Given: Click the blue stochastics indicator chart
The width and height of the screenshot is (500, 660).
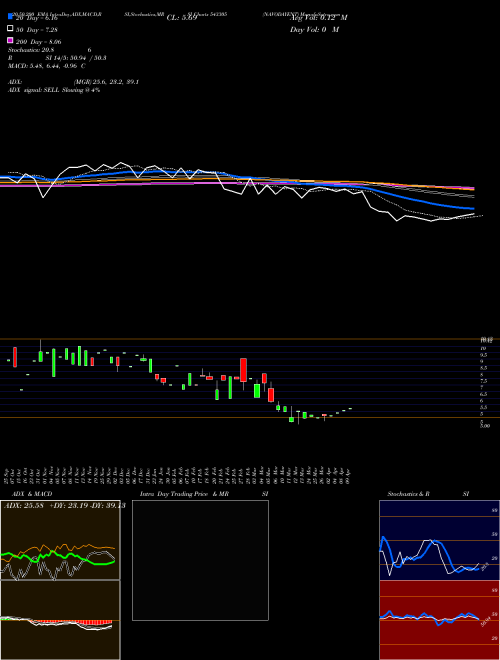Looking at the screenshot, I should click(439, 540).
